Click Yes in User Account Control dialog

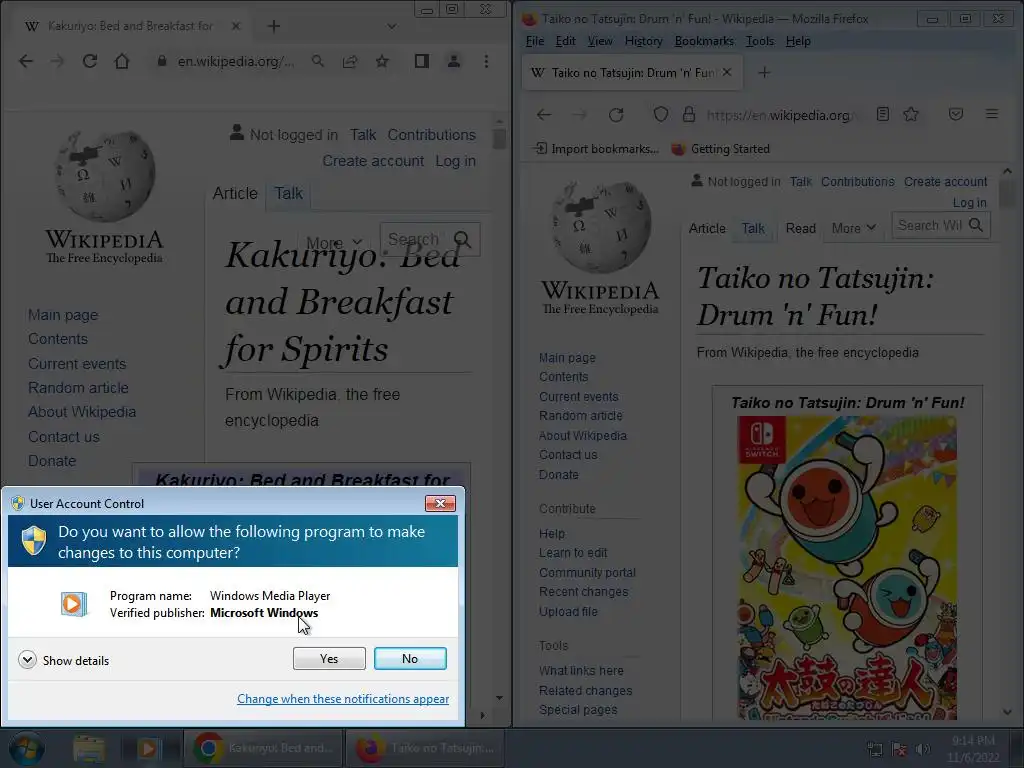[329, 658]
